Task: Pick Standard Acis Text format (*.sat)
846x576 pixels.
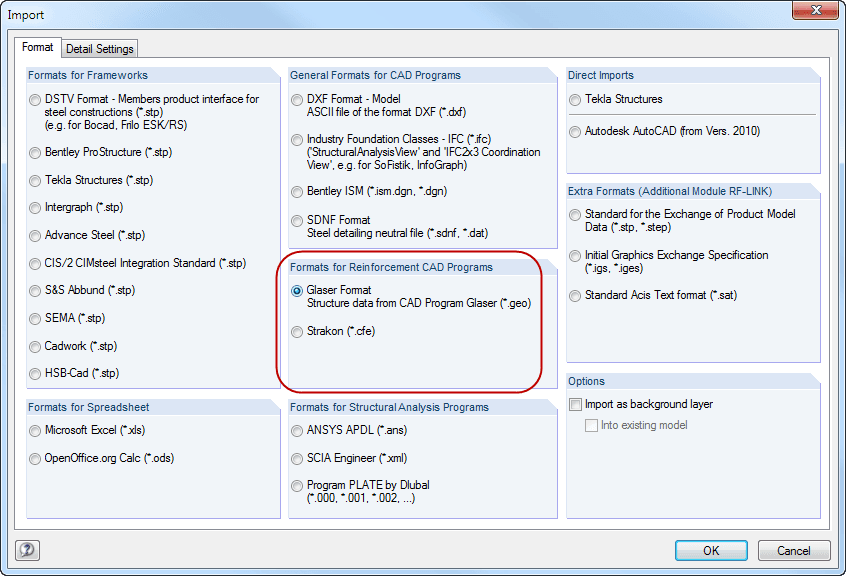Action: click(x=574, y=295)
